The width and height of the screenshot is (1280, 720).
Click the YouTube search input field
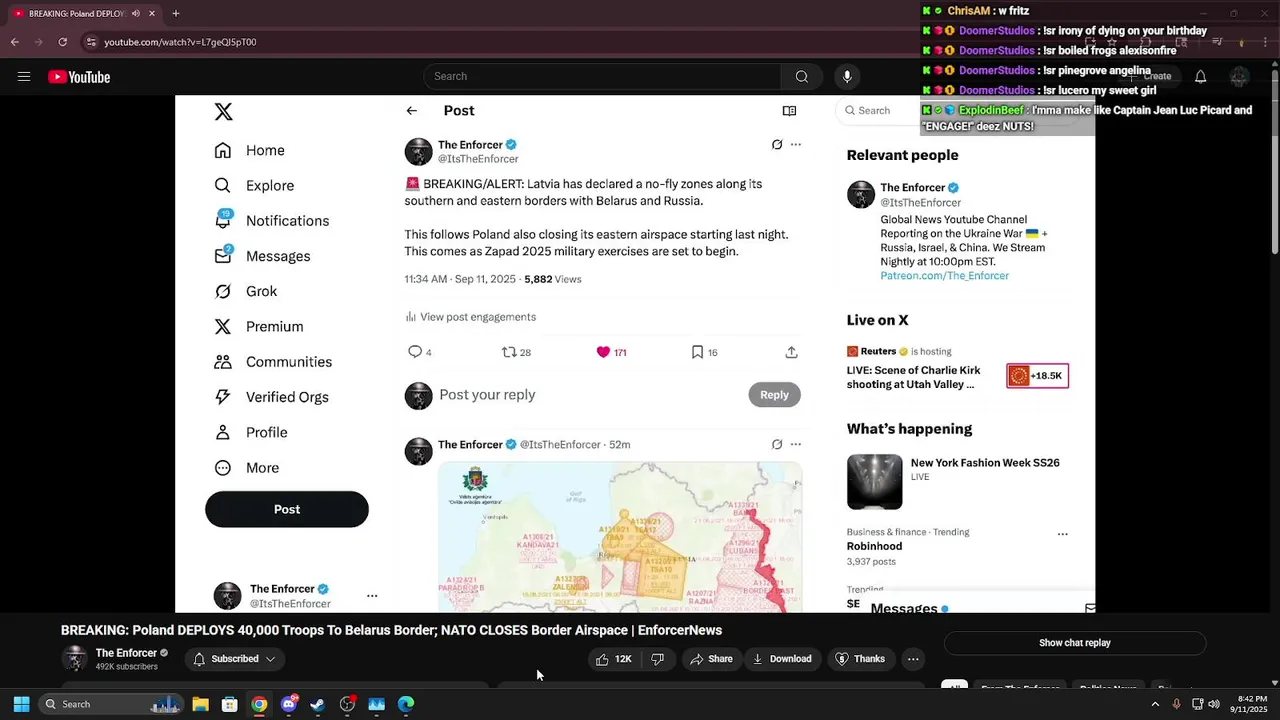602,76
